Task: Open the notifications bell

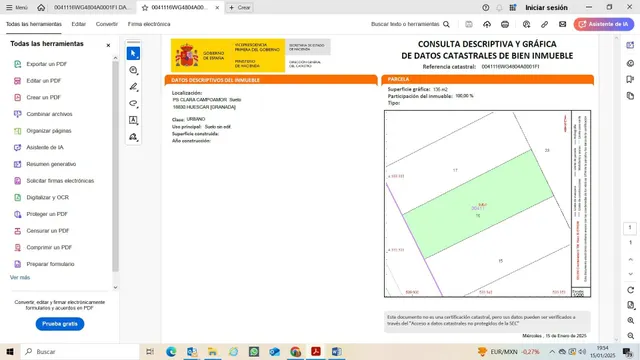Action: point(499,7)
